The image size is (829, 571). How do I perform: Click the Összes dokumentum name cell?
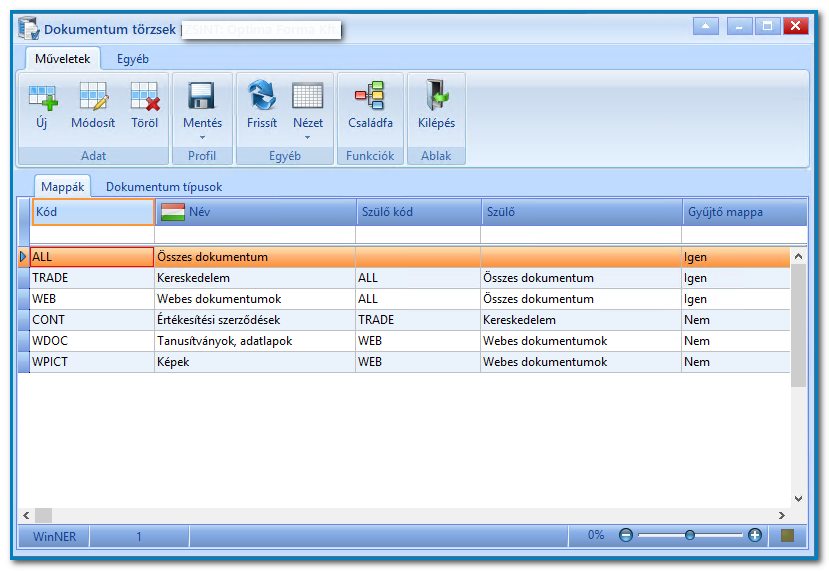coord(255,257)
